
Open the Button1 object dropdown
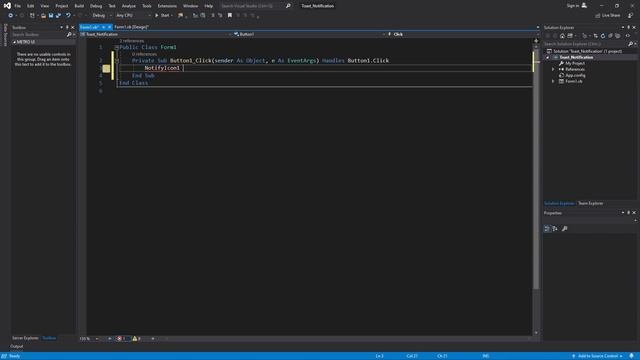[x=309, y=34]
